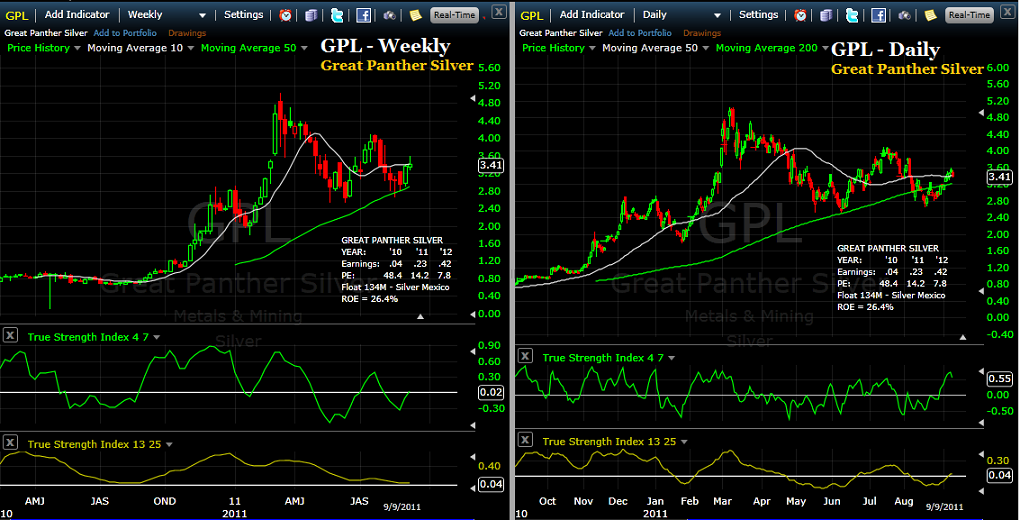Click the GPL ticker symbol in Daily chart
1020x520 pixels.
(x=532, y=15)
